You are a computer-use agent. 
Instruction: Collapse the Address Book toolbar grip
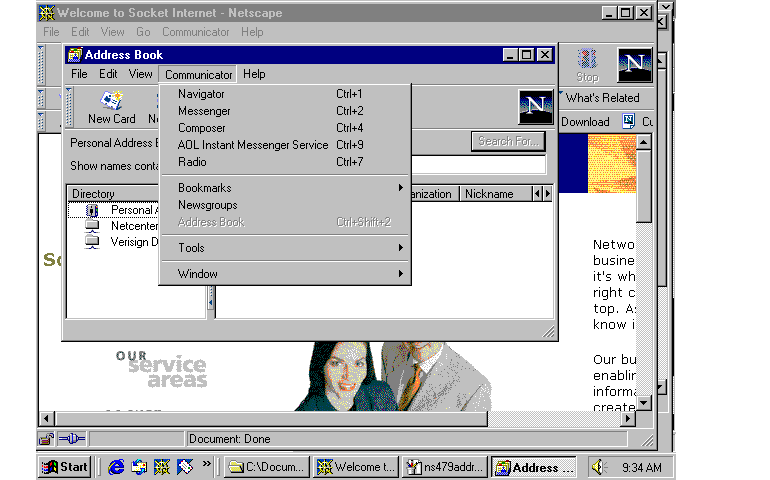(x=69, y=107)
